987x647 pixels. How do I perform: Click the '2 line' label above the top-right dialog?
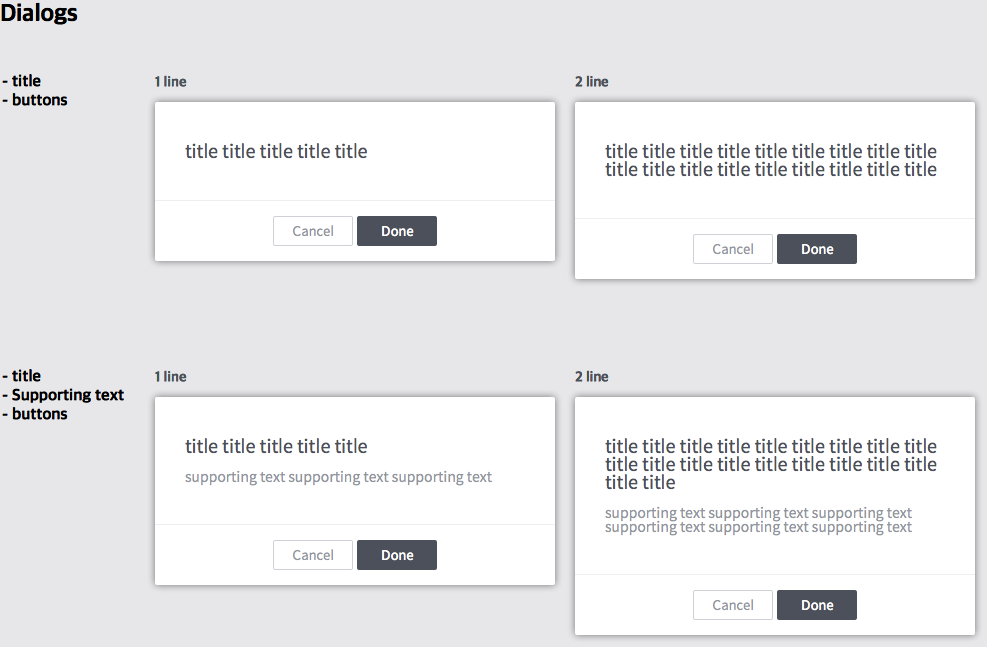pyautogui.click(x=589, y=81)
